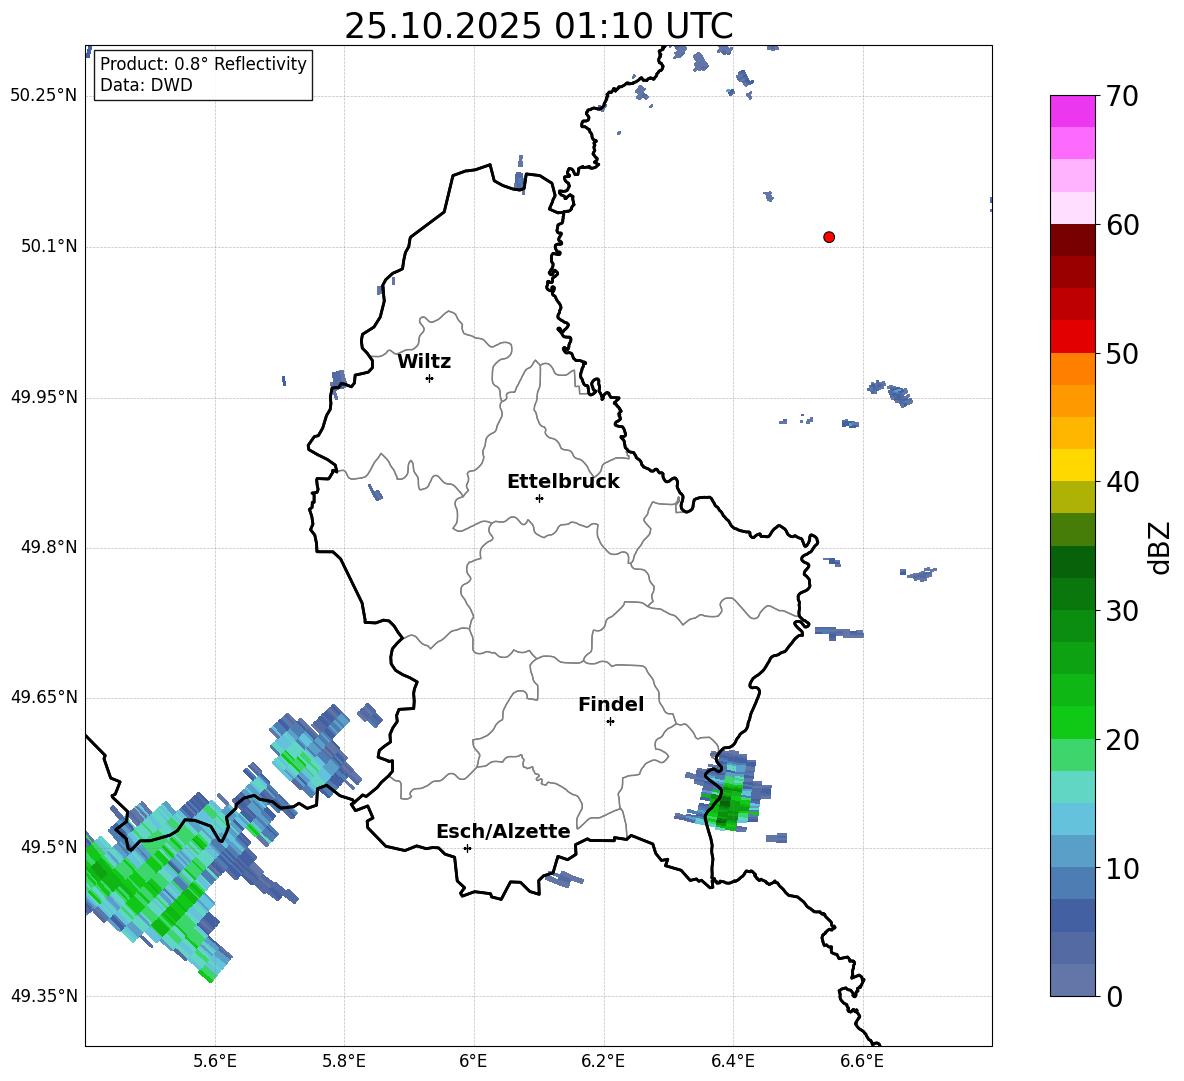Screen dimensions: 1184x1081
Task: Click the magenta 70 dBZ colorbar segment
Action: click(x=1072, y=111)
